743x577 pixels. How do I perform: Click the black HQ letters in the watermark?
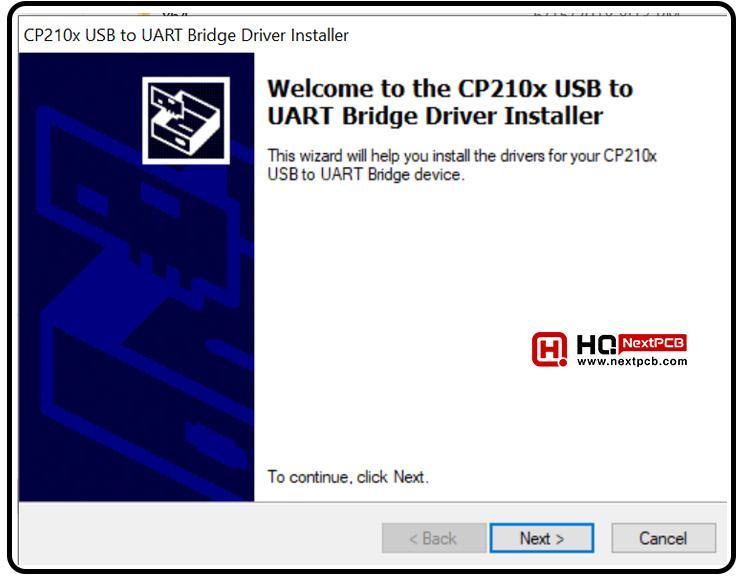click(x=596, y=344)
